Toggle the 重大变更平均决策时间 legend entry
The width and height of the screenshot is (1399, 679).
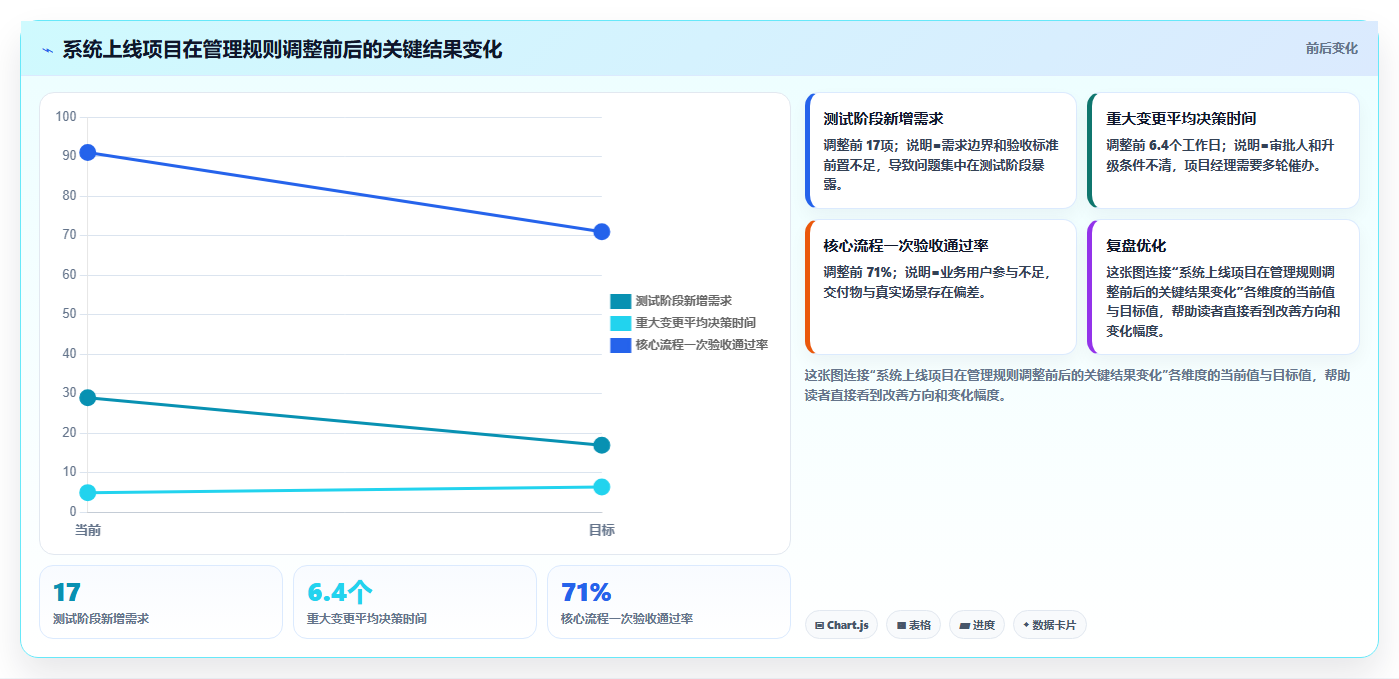(x=683, y=323)
